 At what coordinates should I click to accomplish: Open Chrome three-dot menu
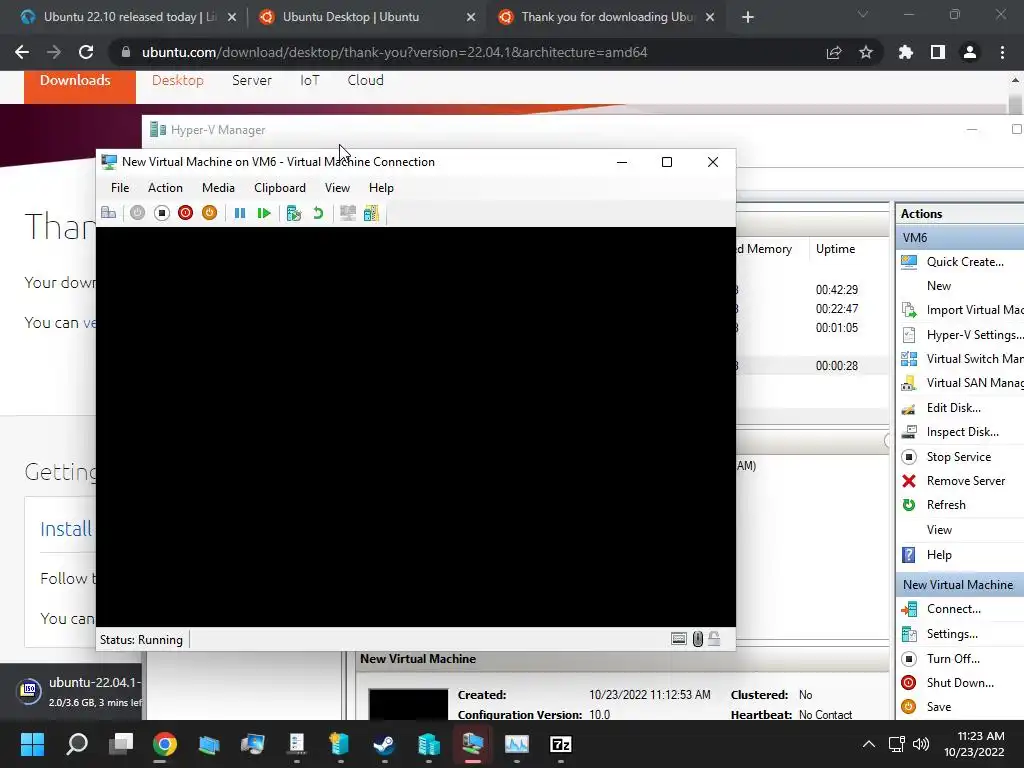(1002, 52)
